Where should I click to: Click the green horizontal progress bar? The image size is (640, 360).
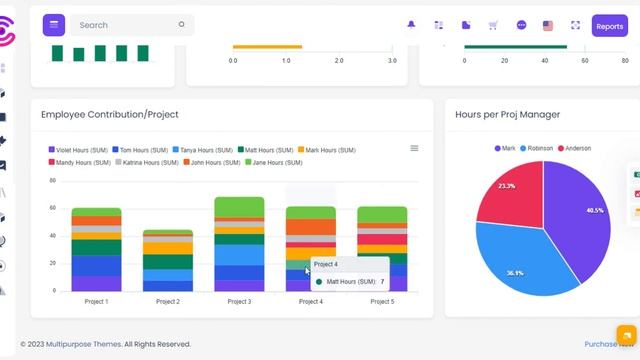516,47
